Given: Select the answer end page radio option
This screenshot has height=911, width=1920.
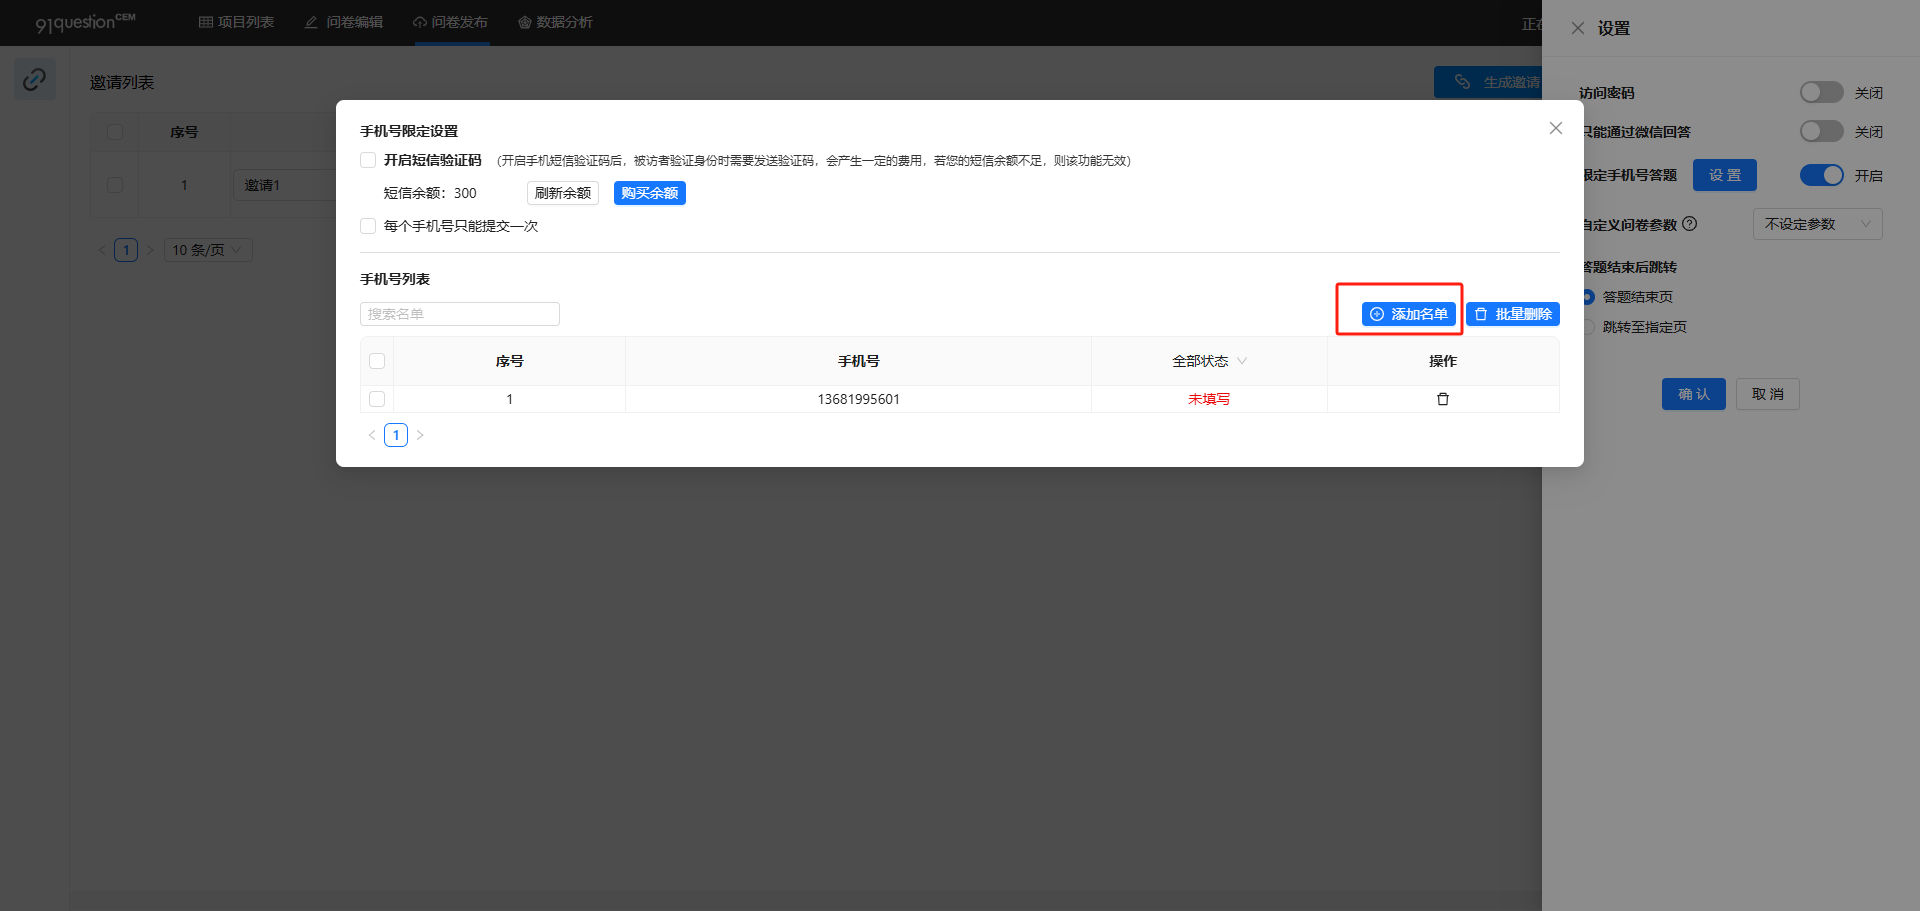Looking at the screenshot, I should tap(1588, 297).
